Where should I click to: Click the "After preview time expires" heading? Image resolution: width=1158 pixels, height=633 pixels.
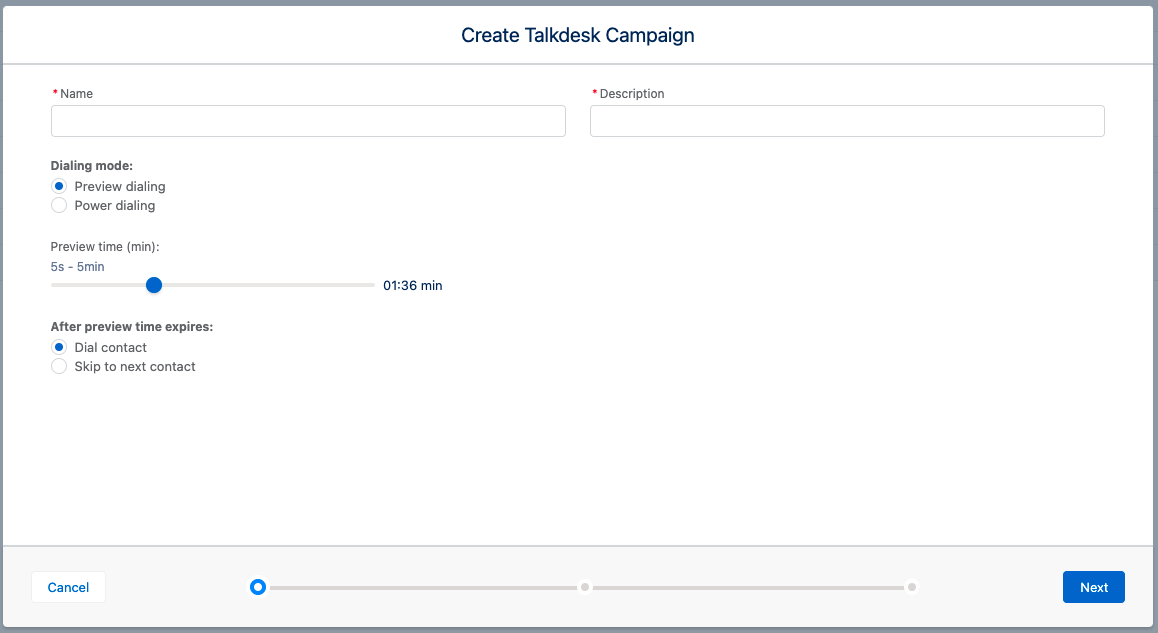coord(131,326)
